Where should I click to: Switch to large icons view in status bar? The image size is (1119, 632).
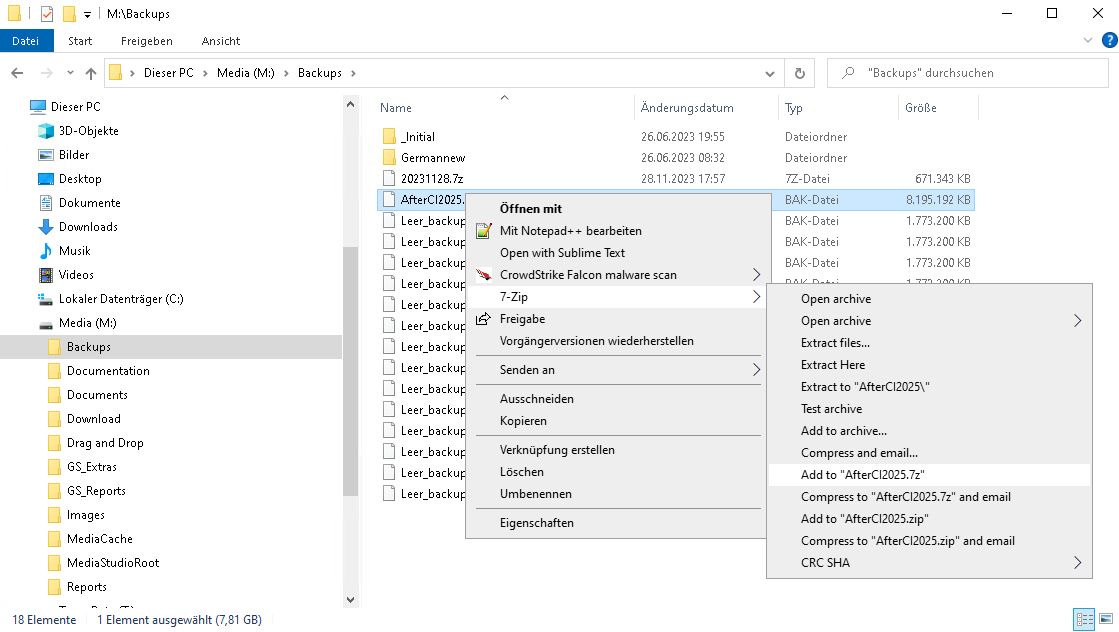coord(1104,620)
